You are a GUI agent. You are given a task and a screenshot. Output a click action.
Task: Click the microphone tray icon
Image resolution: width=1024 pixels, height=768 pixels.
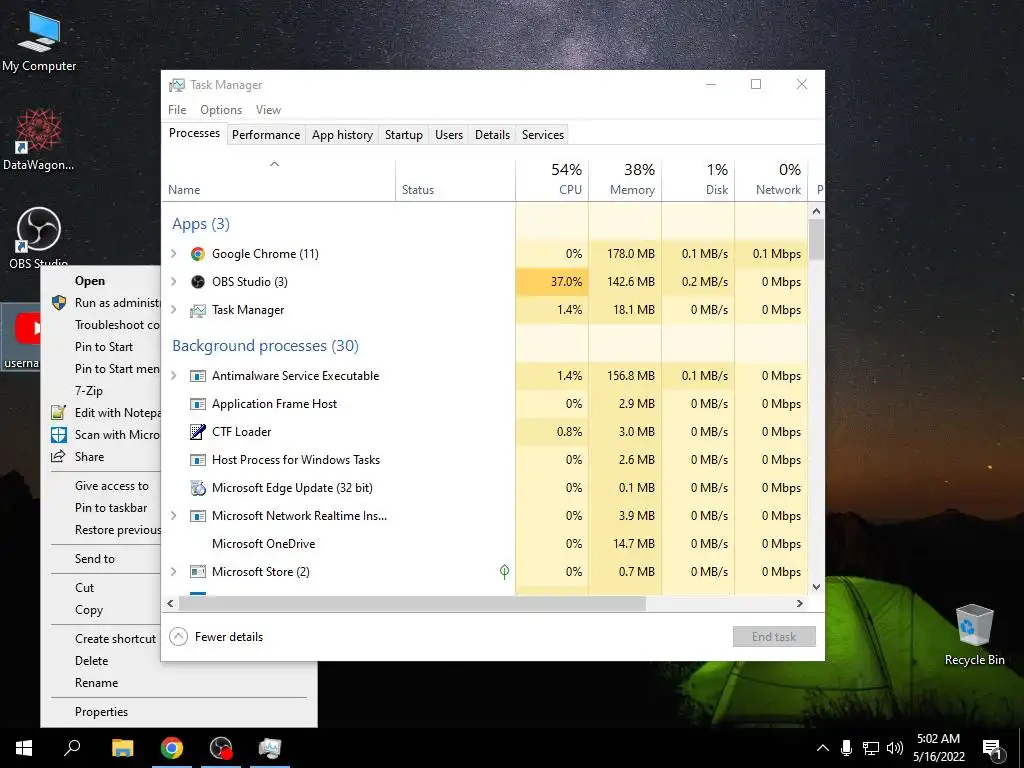pyautogui.click(x=846, y=748)
